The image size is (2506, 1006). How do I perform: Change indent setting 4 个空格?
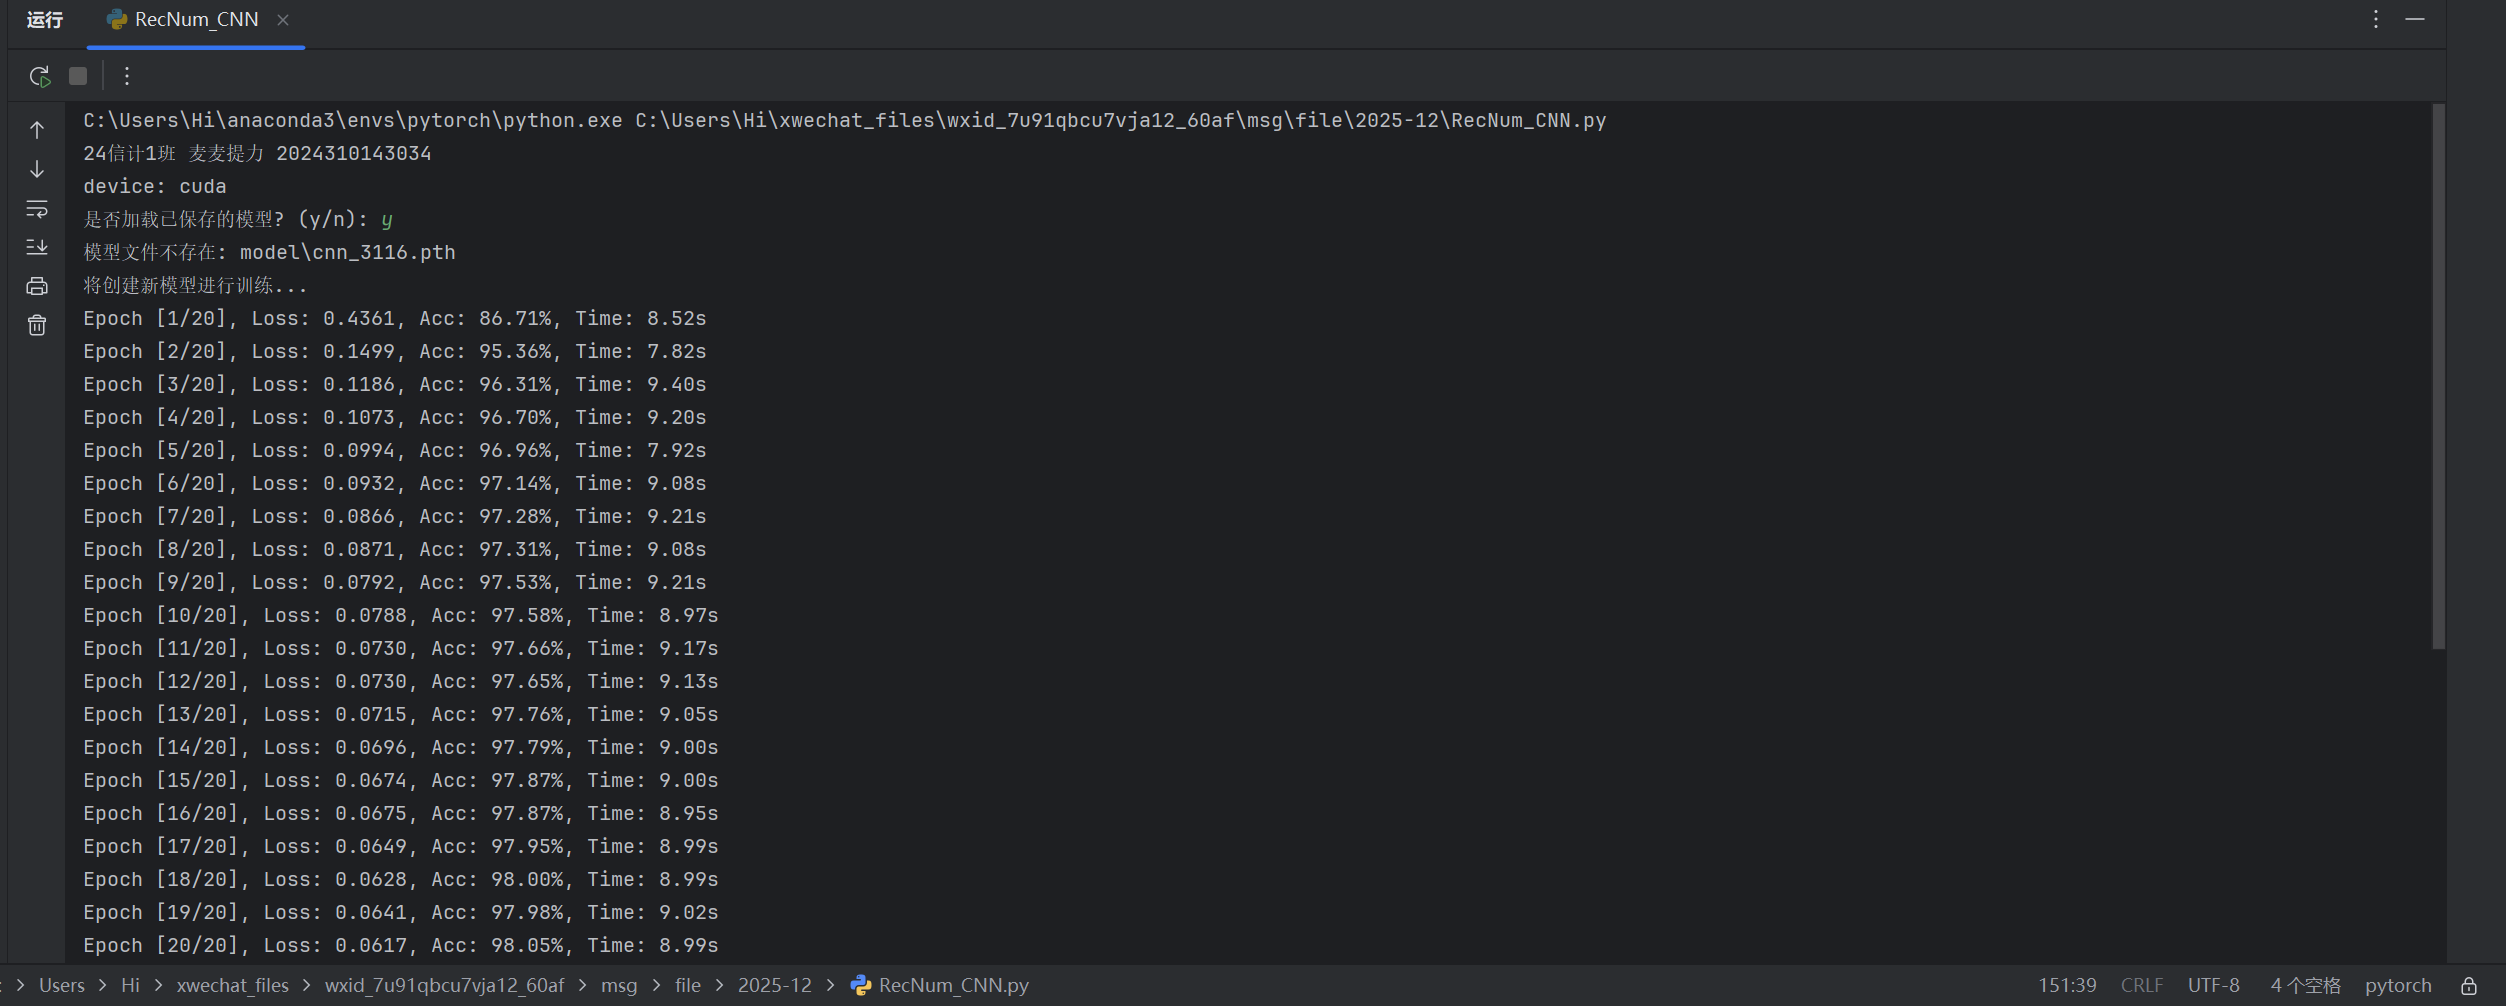coord(2305,986)
